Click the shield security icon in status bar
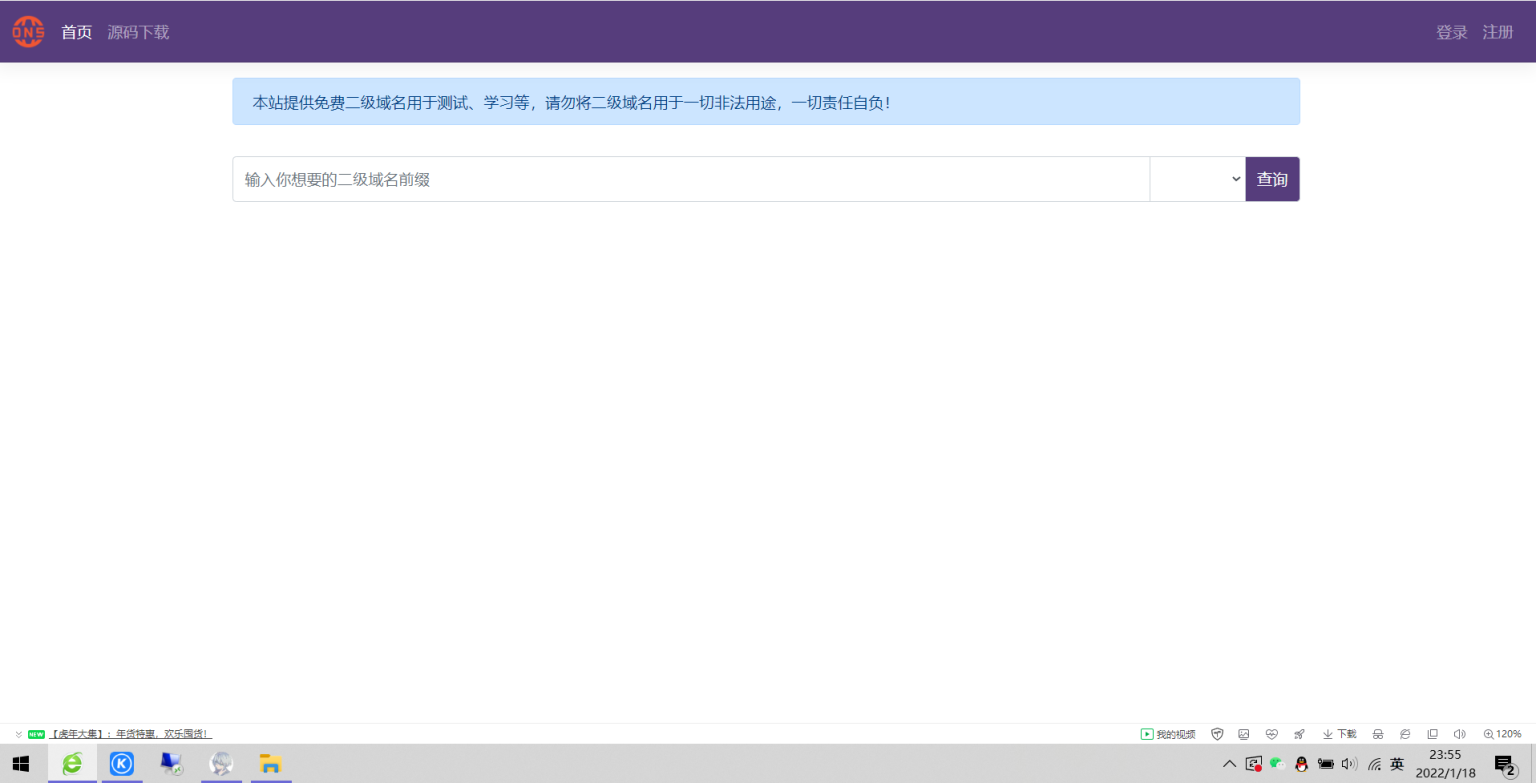The image size is (1536, 783). pos(1217,734)
